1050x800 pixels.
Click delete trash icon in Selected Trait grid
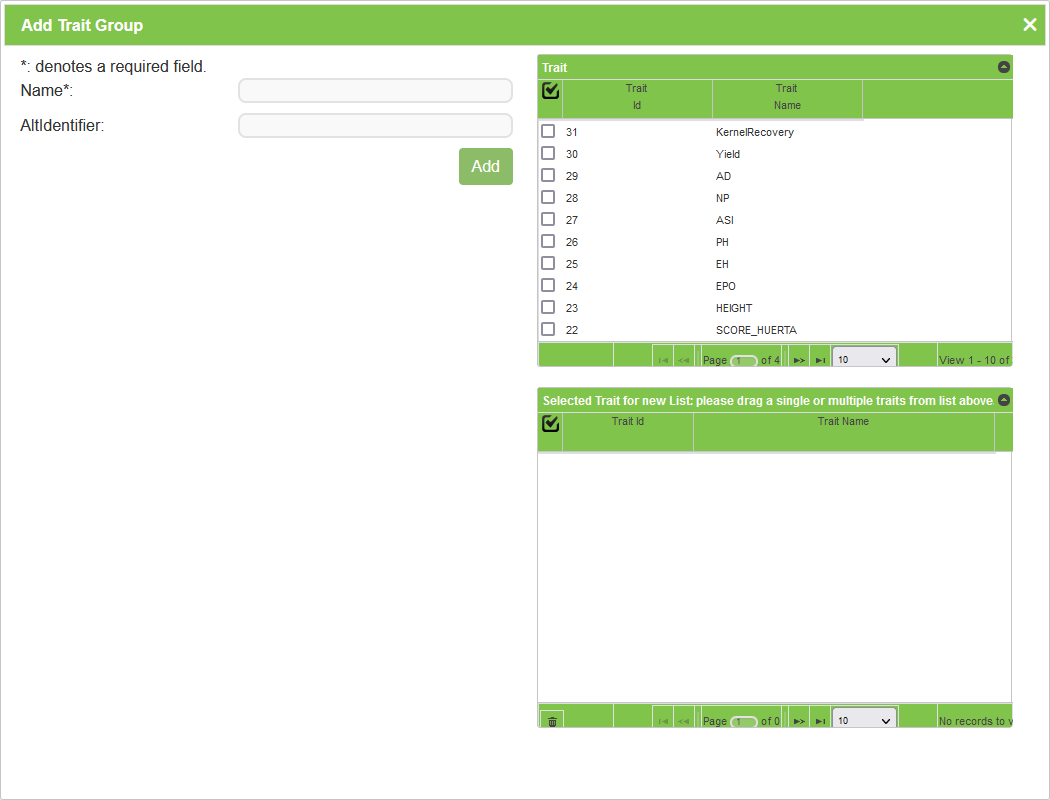point(552,721)
